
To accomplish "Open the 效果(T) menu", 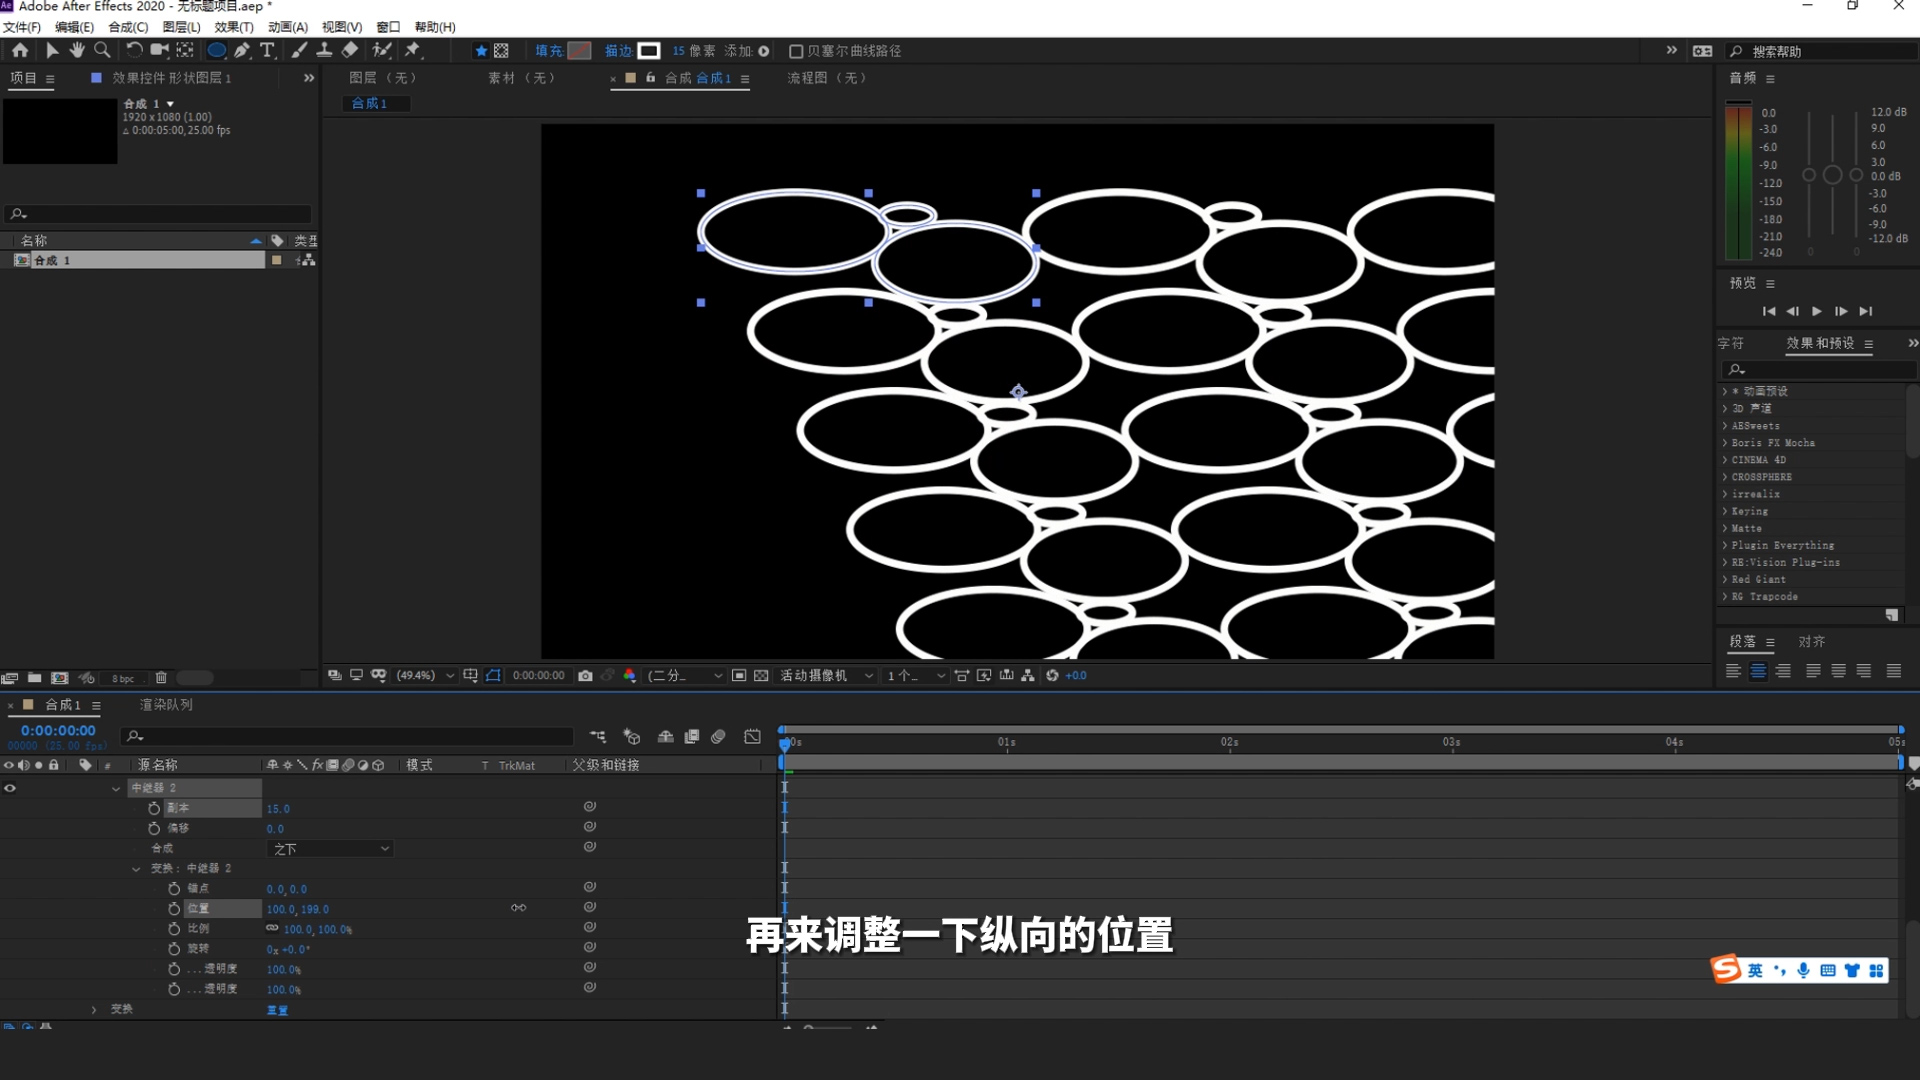I will click(234, 27).
